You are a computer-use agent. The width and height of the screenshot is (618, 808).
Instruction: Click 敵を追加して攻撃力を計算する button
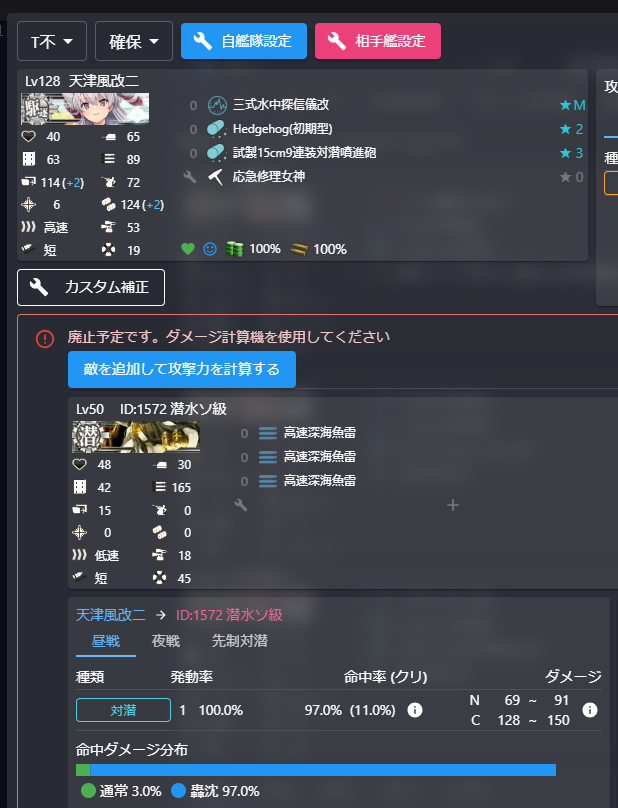(x=182, y=369)
